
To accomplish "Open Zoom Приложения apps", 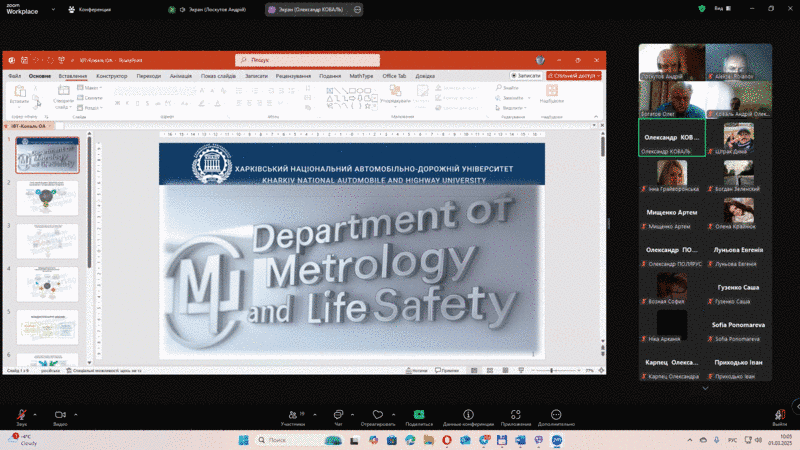I will 515,417.
